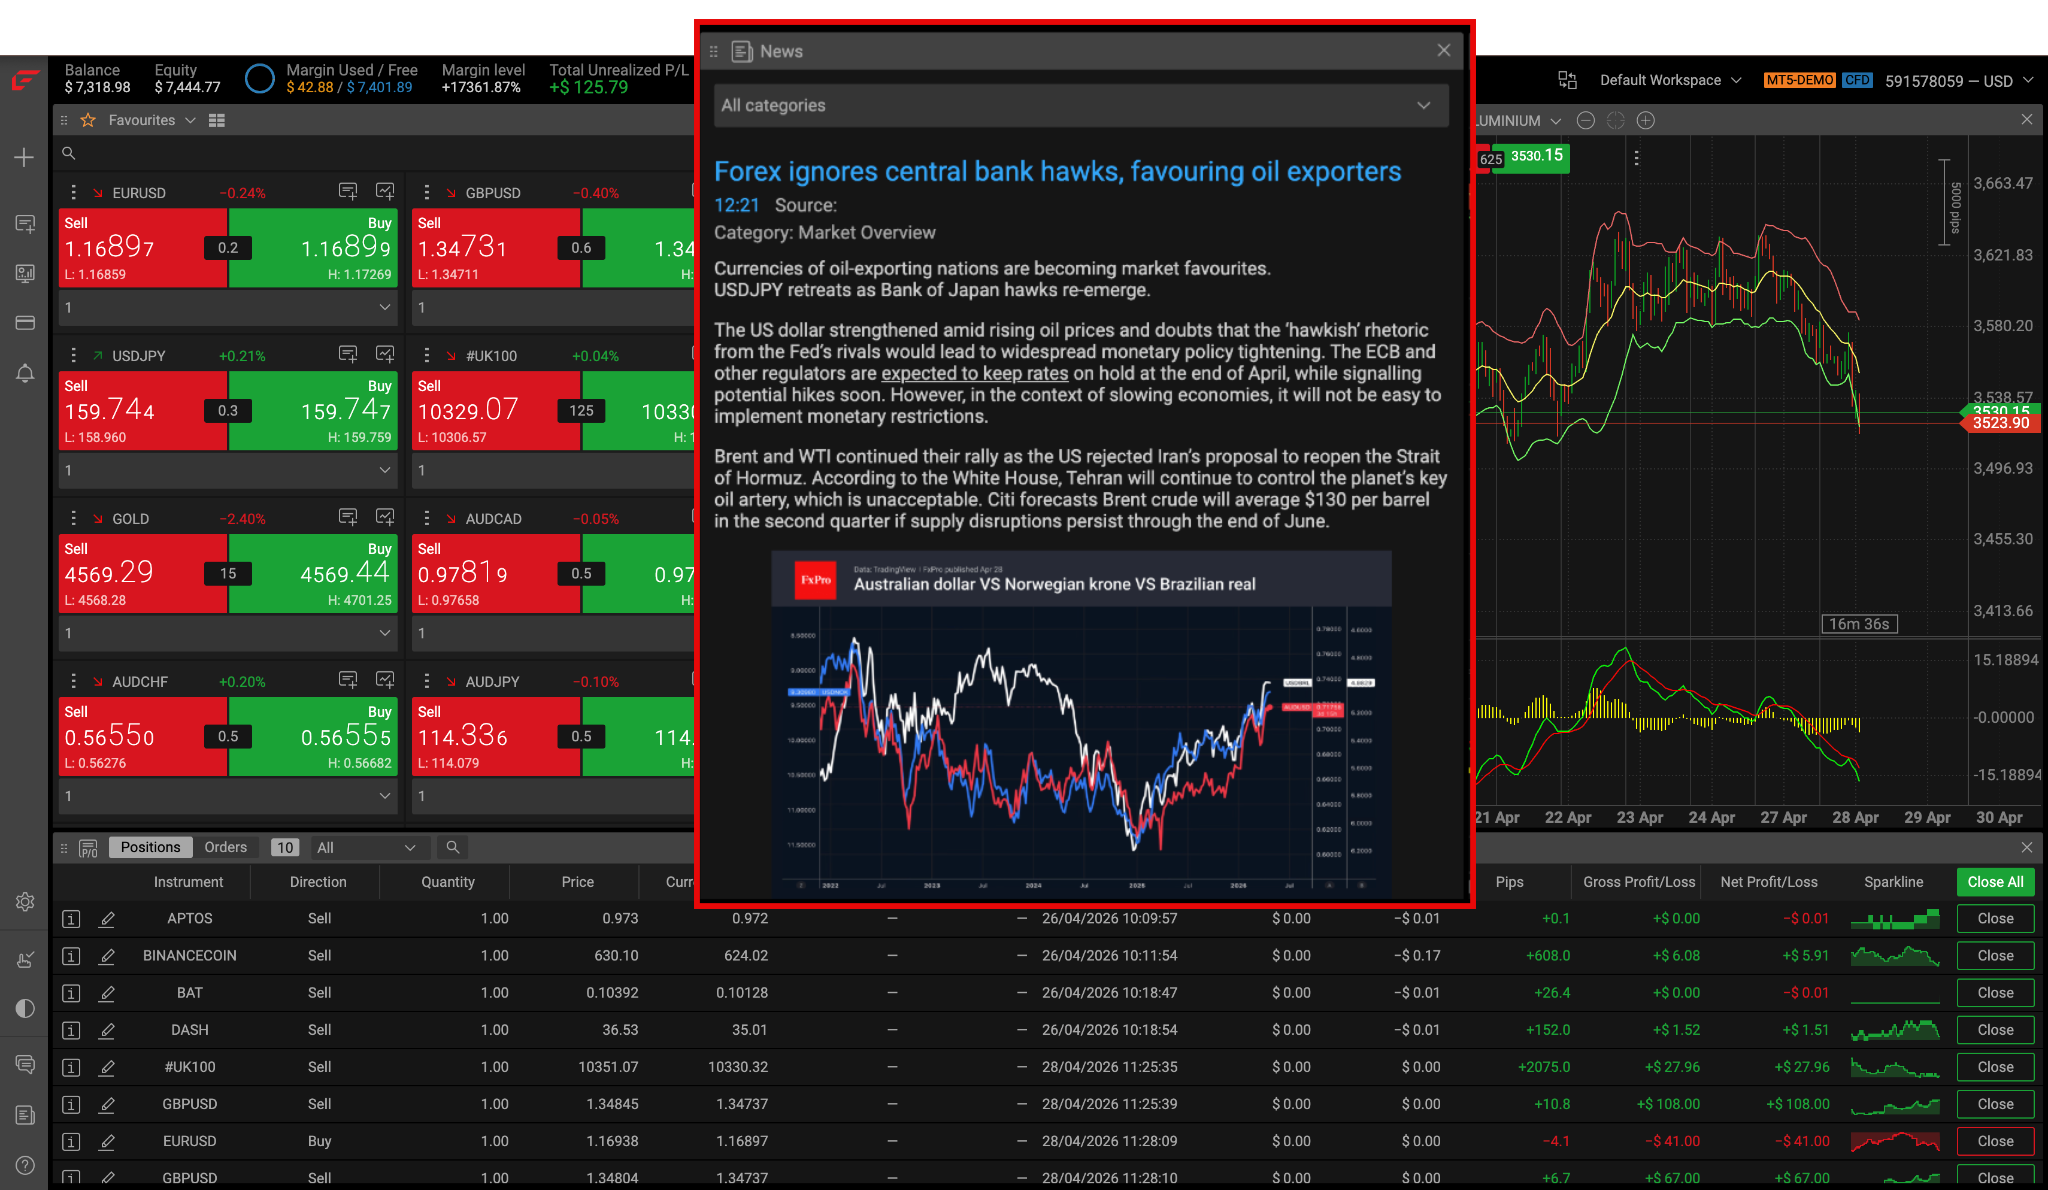The width and height of the screenshot is (2048, 1190).
Task: Expand the Favourites watchlist dropdown
Action: click(x=190, y=120)
